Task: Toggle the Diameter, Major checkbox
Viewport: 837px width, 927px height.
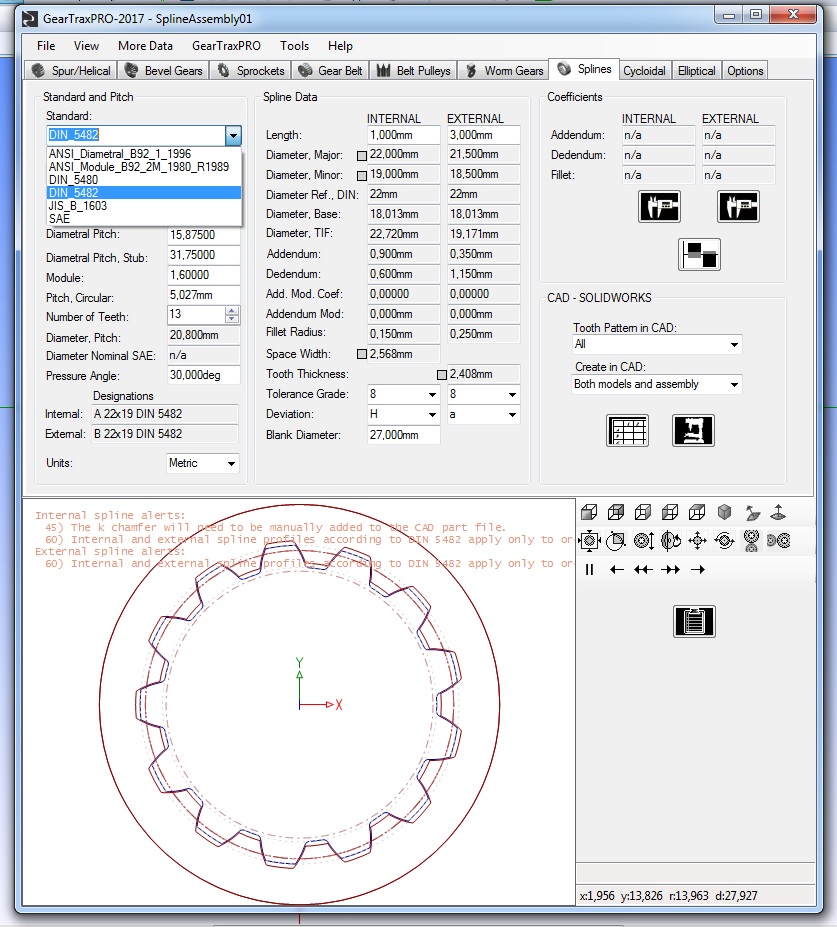Action: coord(362,156)
